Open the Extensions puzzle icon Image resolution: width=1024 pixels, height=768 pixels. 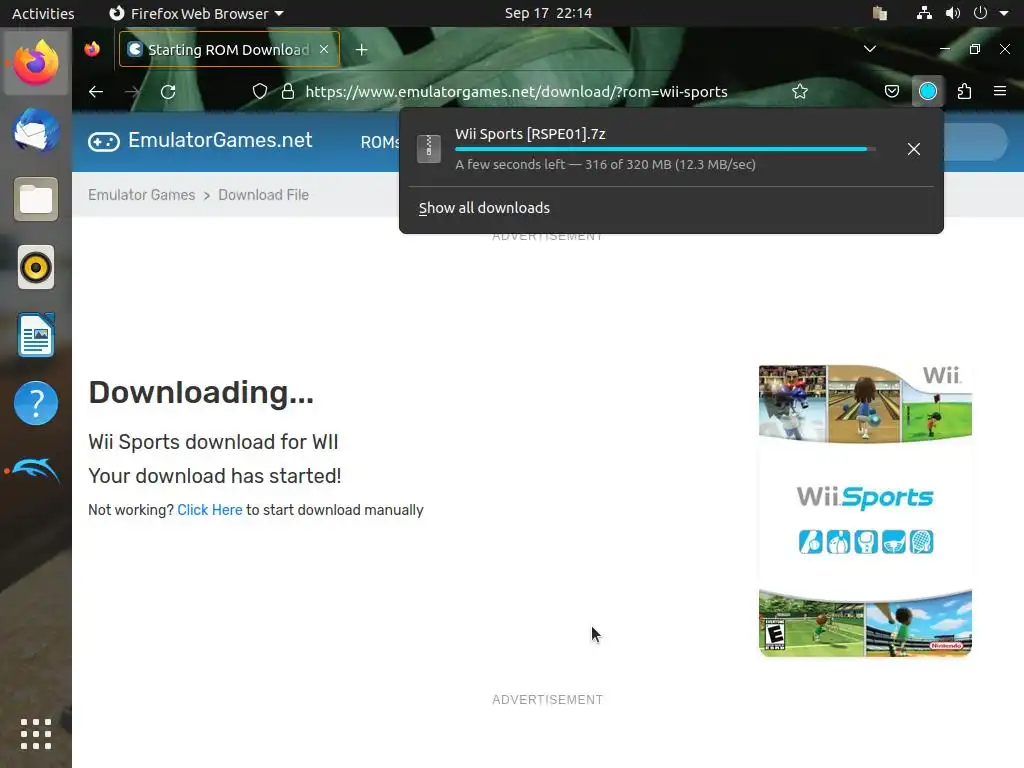(x=964, y=91)
